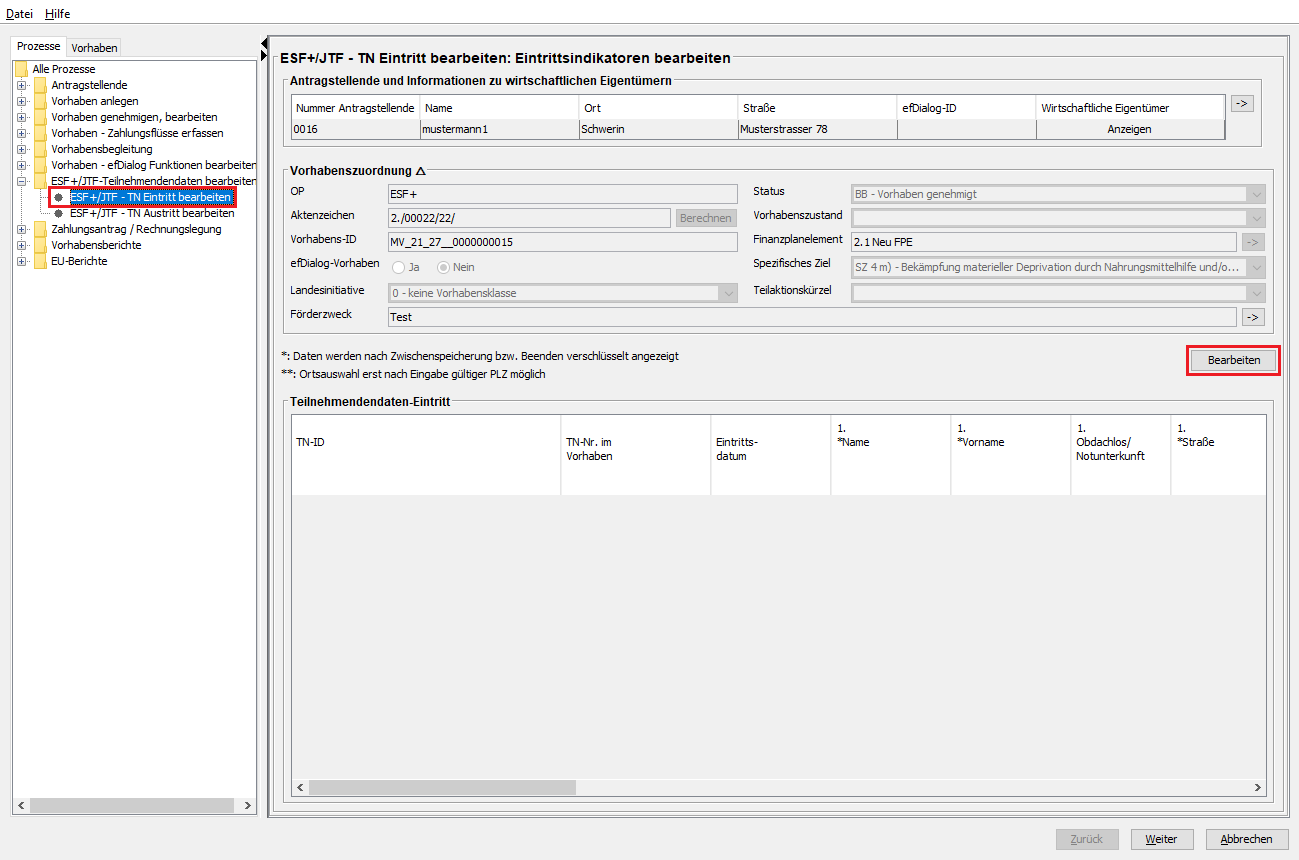Screen dimensions: 1299x860
Task: Click the participant table horizontal scrollbar thumb
Action: point(442,788)
